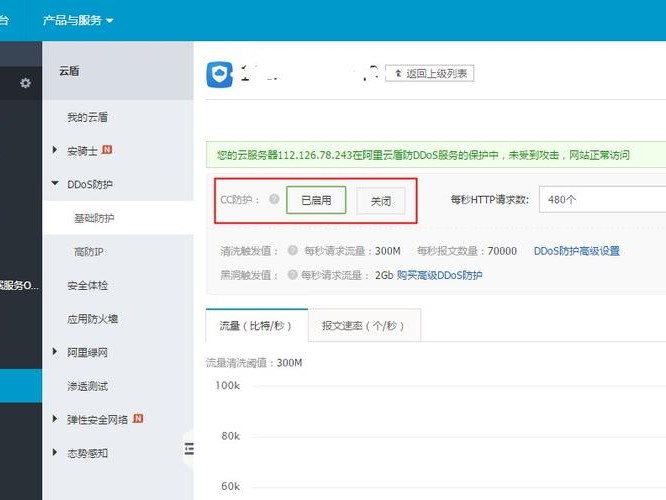The image size is (666, 500).
Task: Click help icon next to CC防护
Action: coord(274,199)
